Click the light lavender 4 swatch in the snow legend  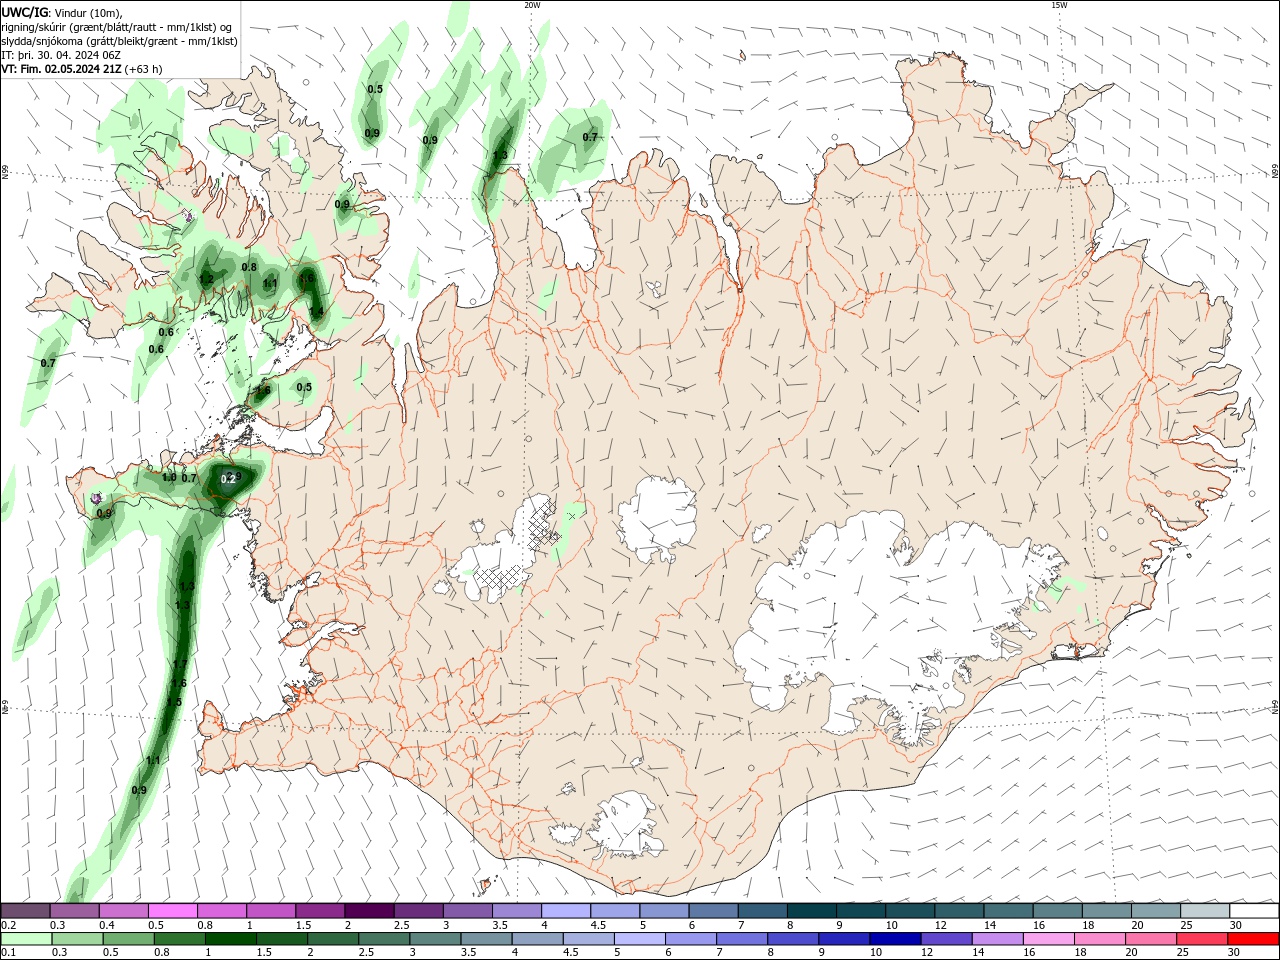coord(565,911)
